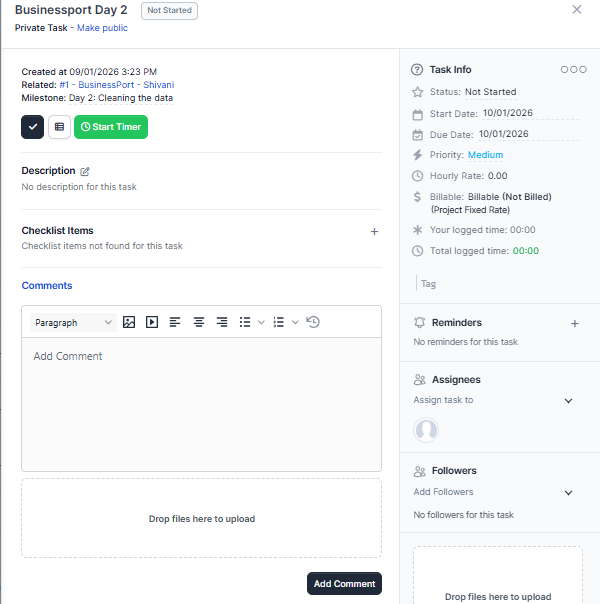Toggle numbered list formatting
This screenshot has height=604, width=600.
[279, 322]
